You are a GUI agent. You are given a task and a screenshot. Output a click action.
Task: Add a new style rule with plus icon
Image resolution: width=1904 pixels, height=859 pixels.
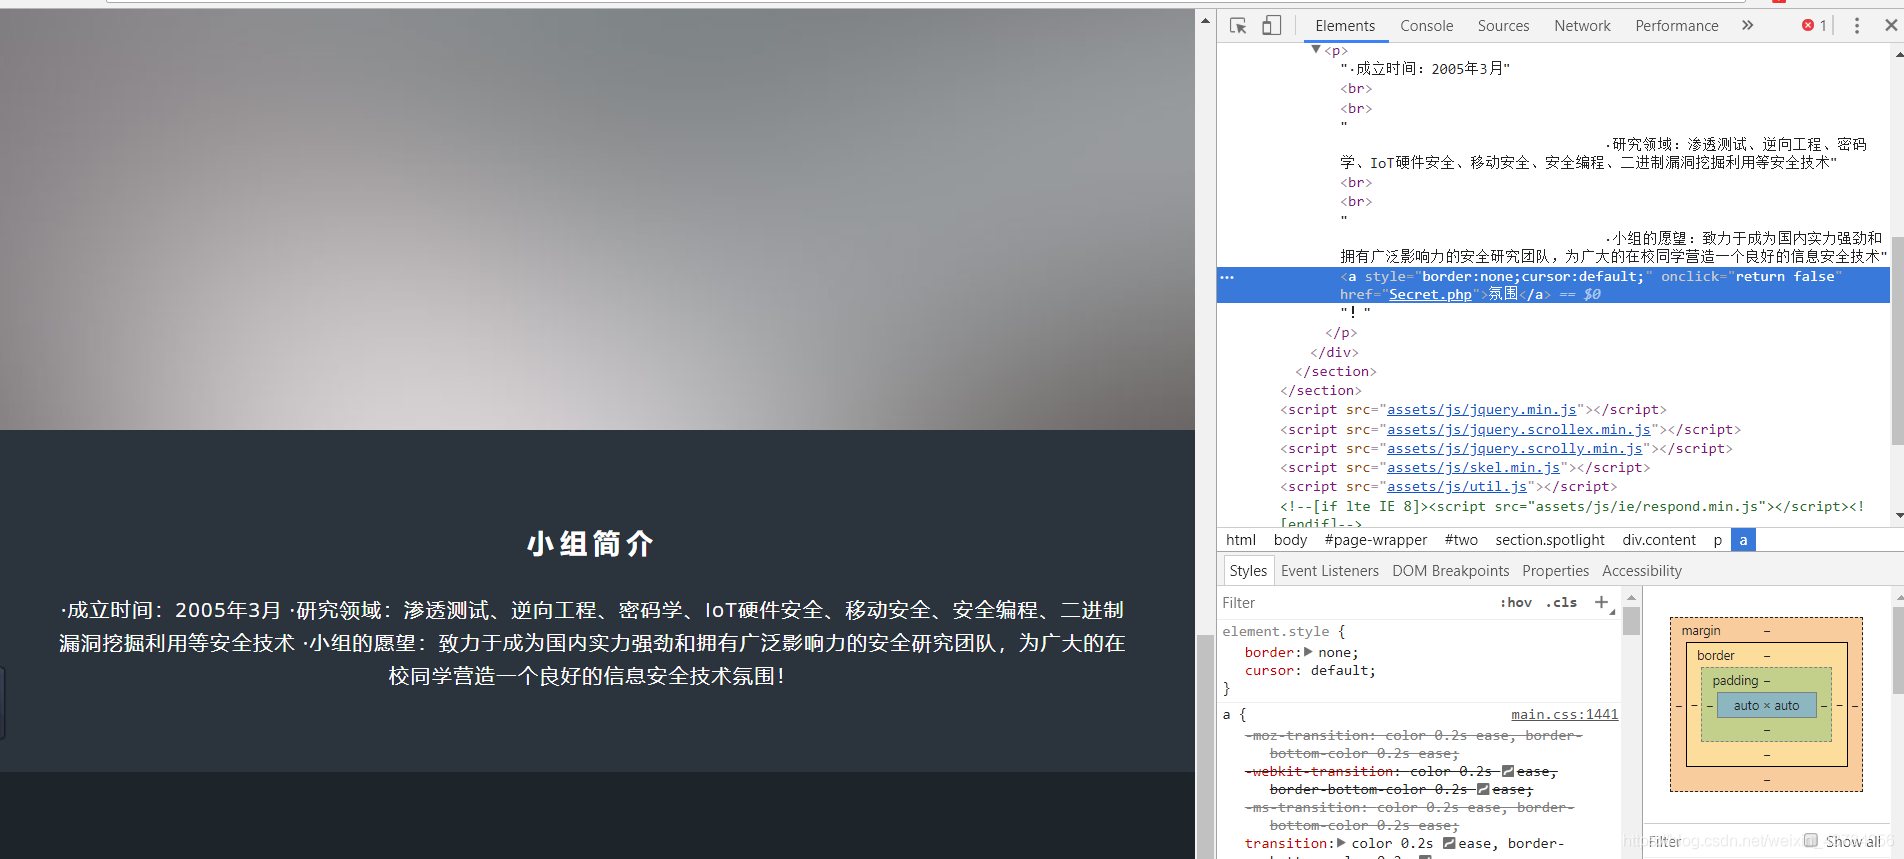(x=1601, y=602)
